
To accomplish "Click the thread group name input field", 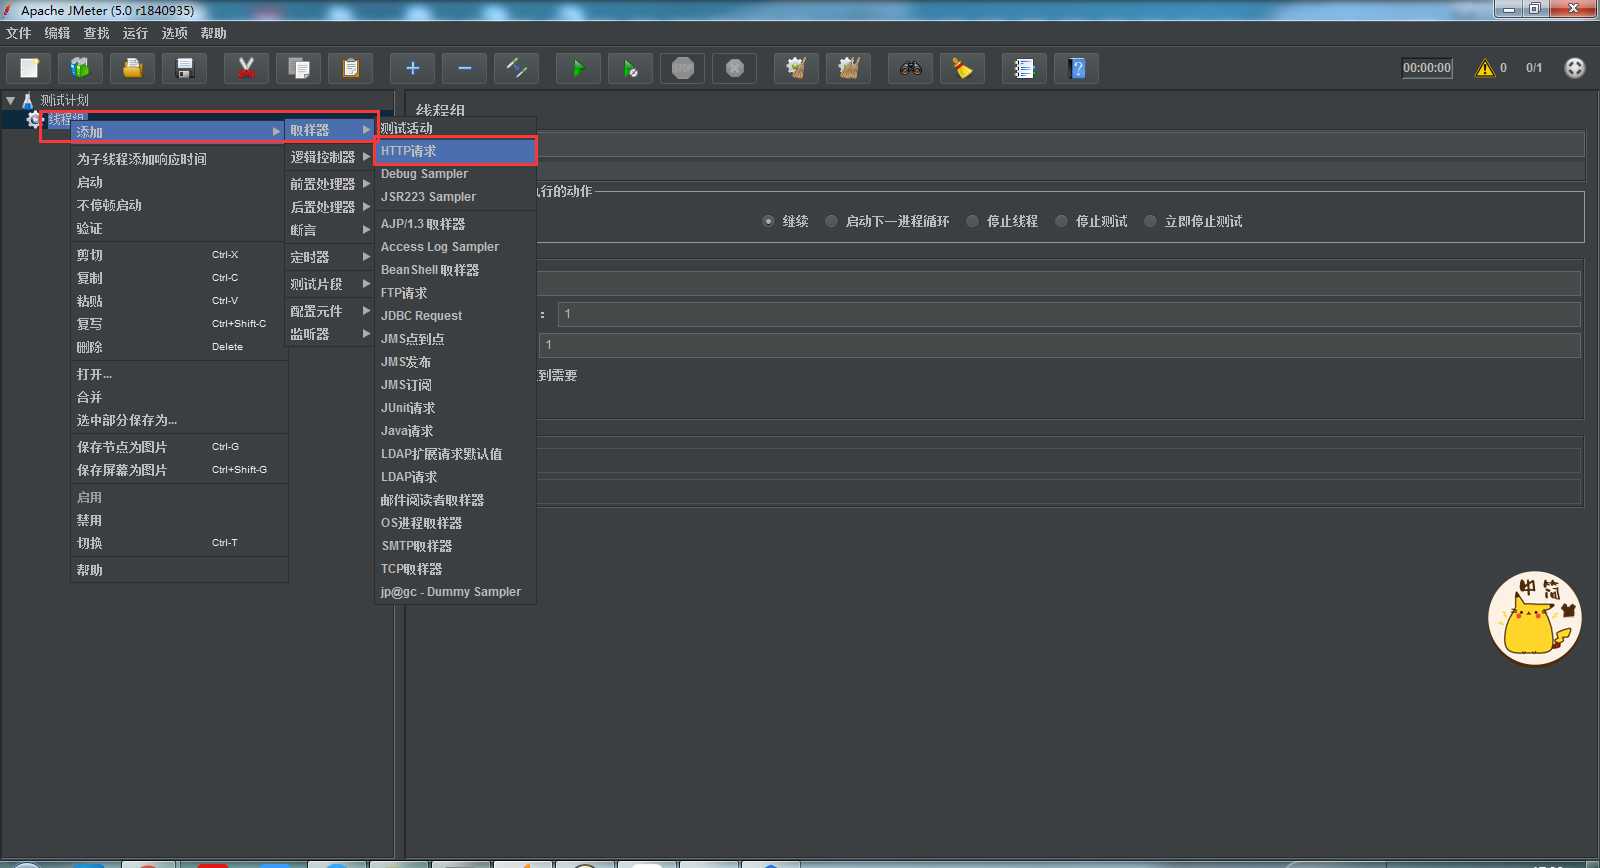I will point(1060,144).
